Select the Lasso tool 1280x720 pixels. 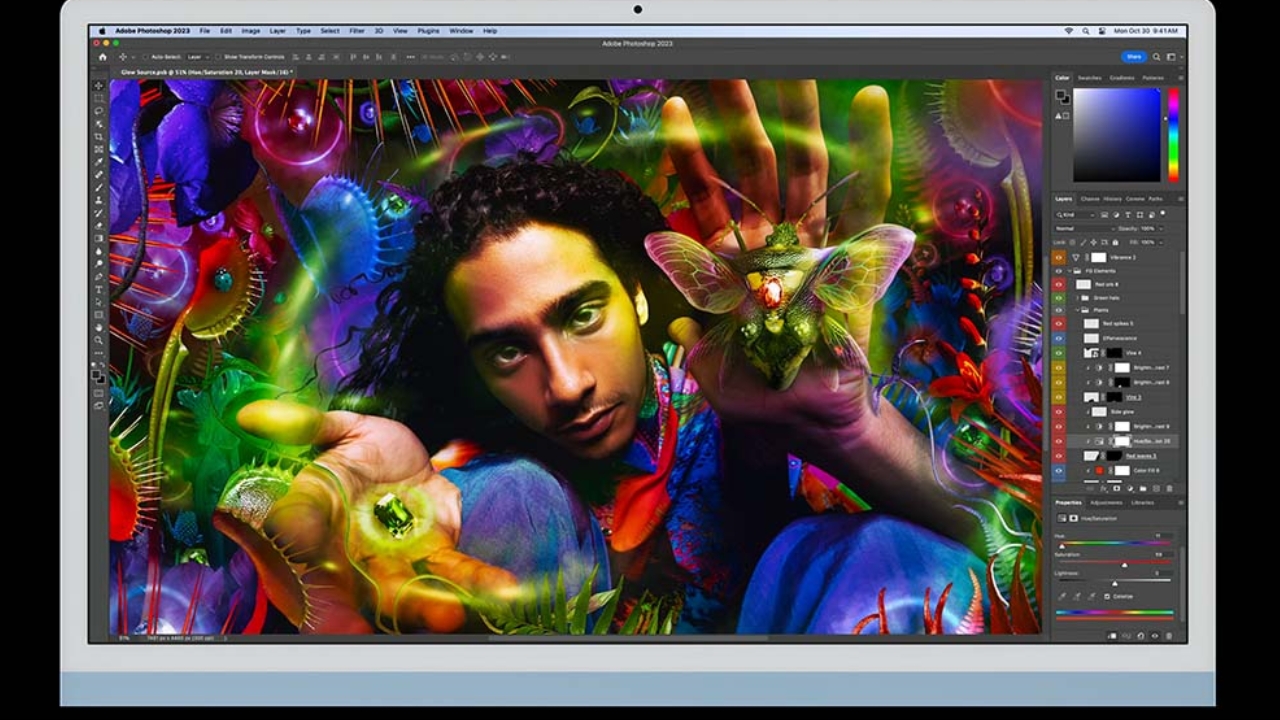point(99,111)
